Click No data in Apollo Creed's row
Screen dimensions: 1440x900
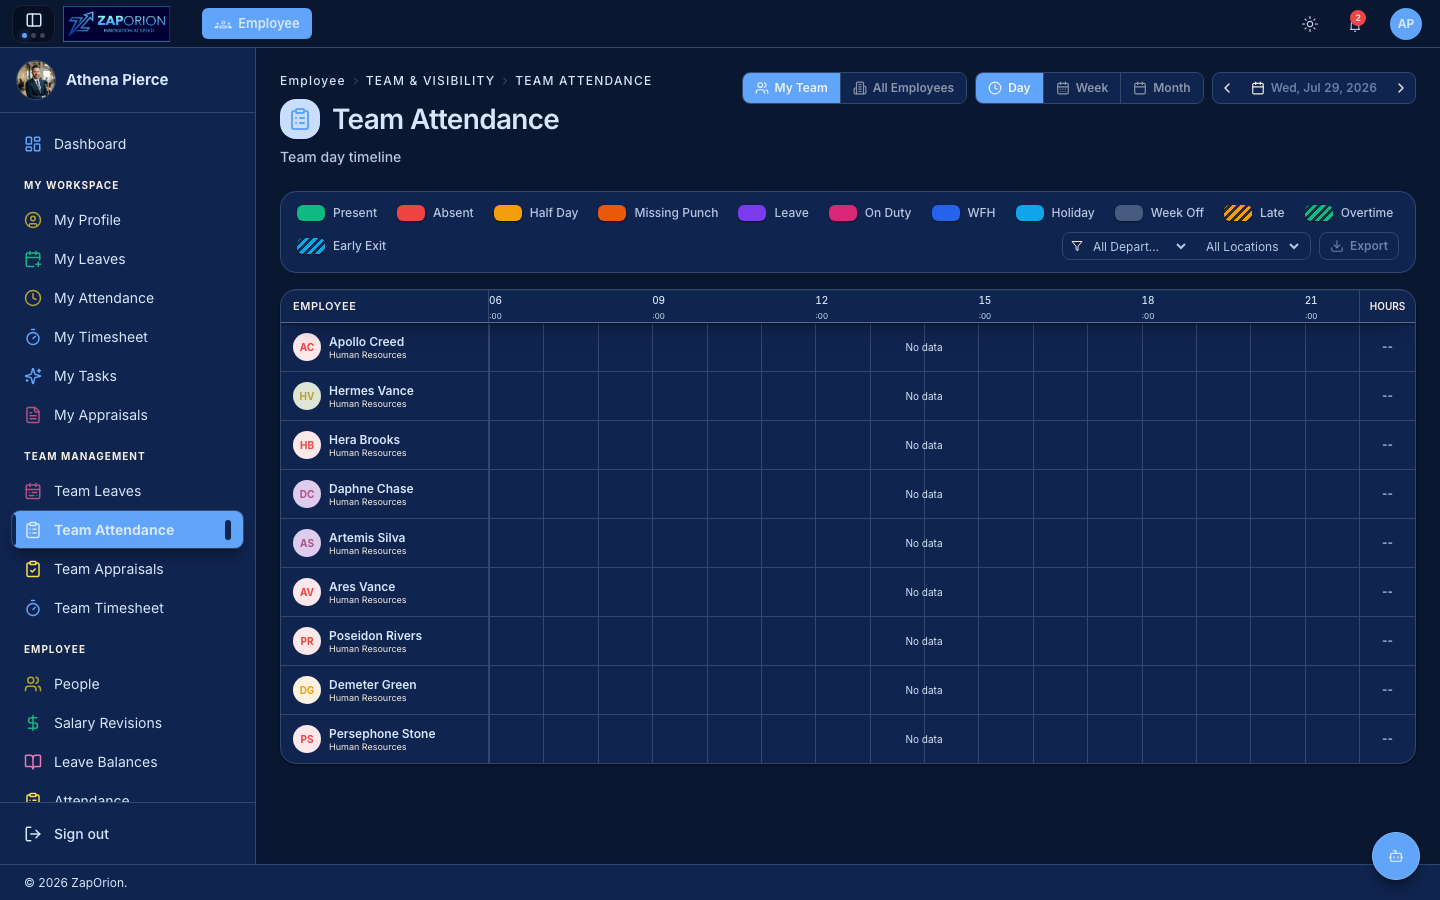click(924, 347)
